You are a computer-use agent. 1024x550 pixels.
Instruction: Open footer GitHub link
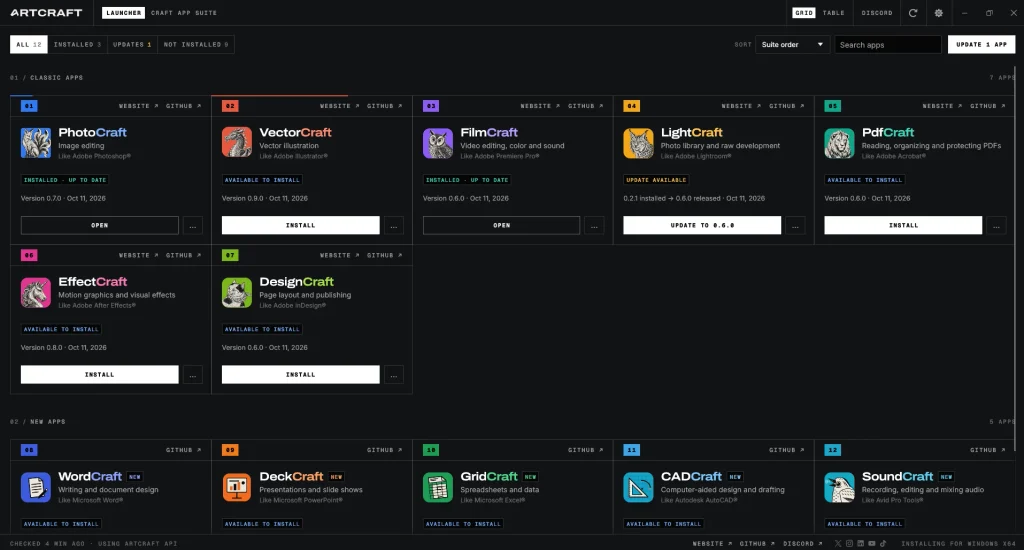pyautogui.click(x=757, y=543)
